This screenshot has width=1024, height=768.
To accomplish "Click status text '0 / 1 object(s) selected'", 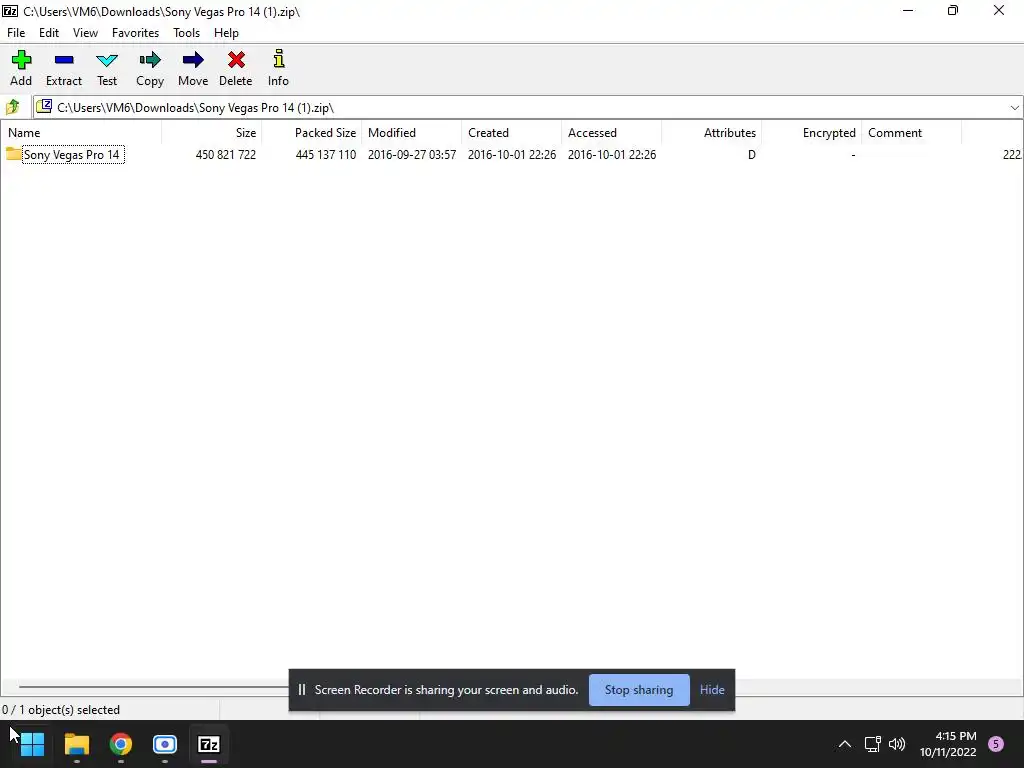I will click(x=61, y=710).
